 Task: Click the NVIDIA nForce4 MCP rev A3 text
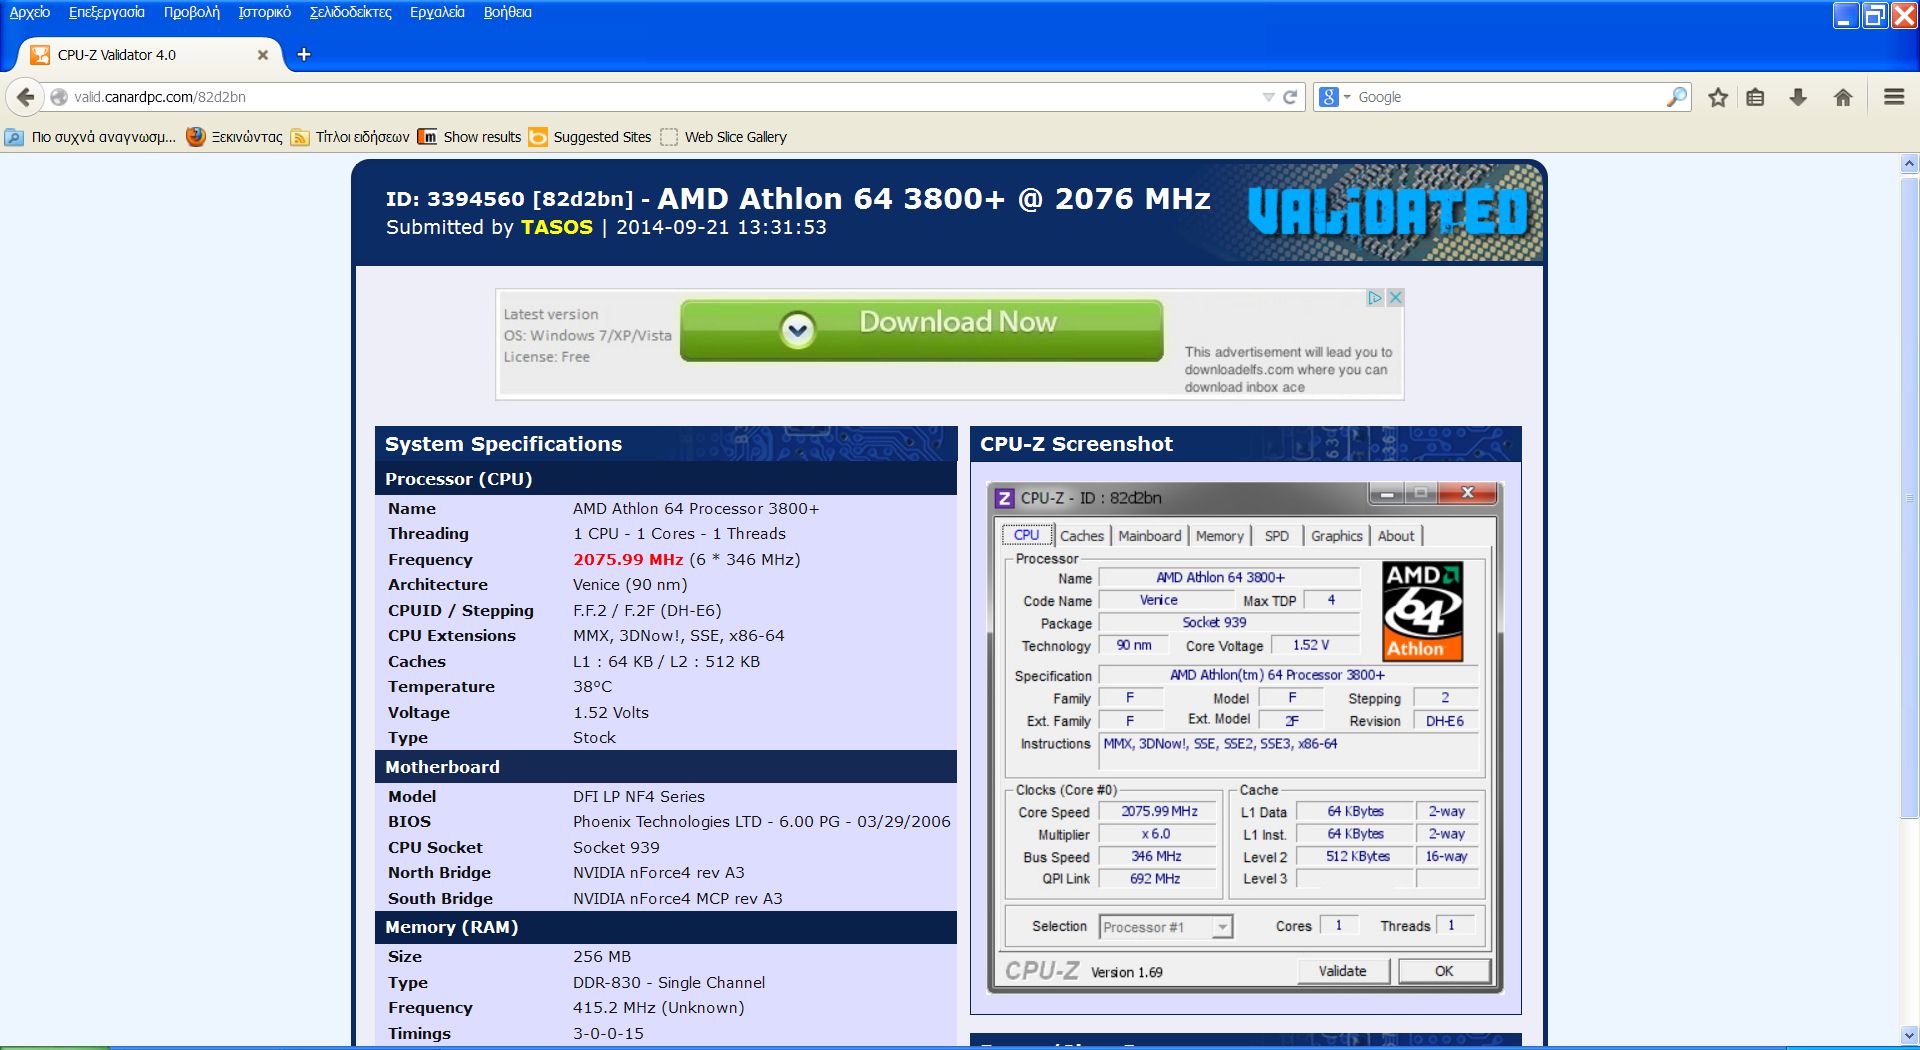tap(678, 899)
